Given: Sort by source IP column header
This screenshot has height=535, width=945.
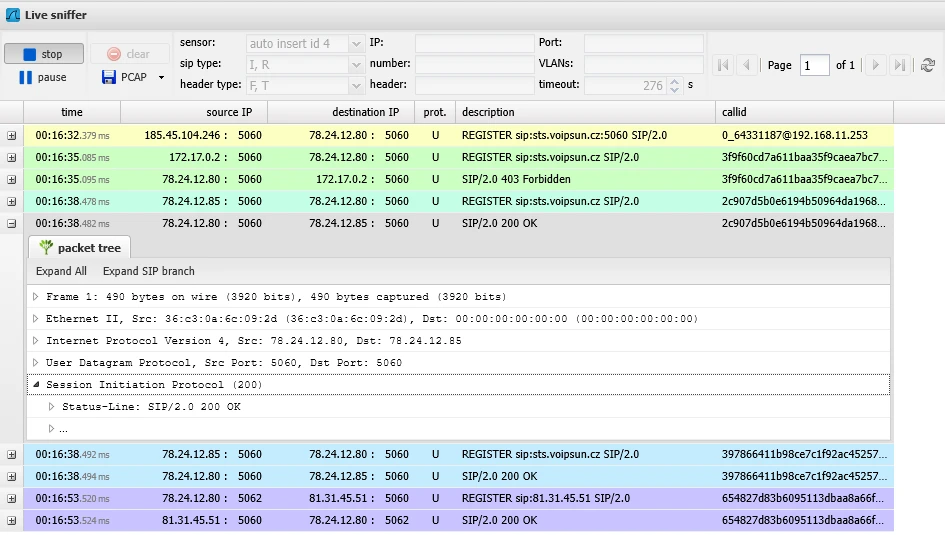Looking at the screenshot, I should tap(194, 112).
